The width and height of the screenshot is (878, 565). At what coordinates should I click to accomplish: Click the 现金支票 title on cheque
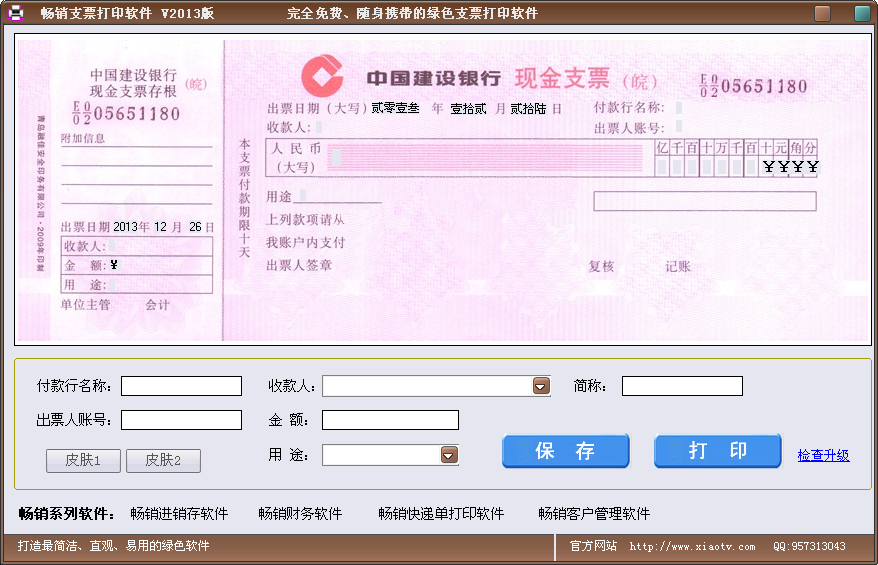pyautogui.click(x=562, y=78)
